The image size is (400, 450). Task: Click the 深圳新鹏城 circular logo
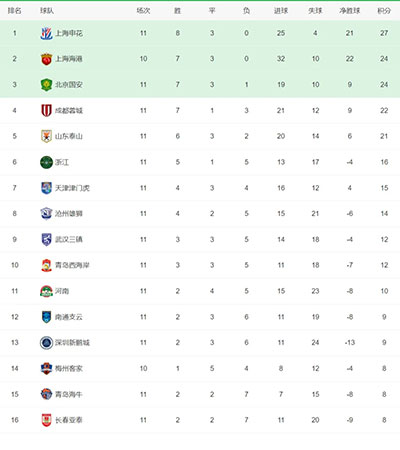point(46,343)
